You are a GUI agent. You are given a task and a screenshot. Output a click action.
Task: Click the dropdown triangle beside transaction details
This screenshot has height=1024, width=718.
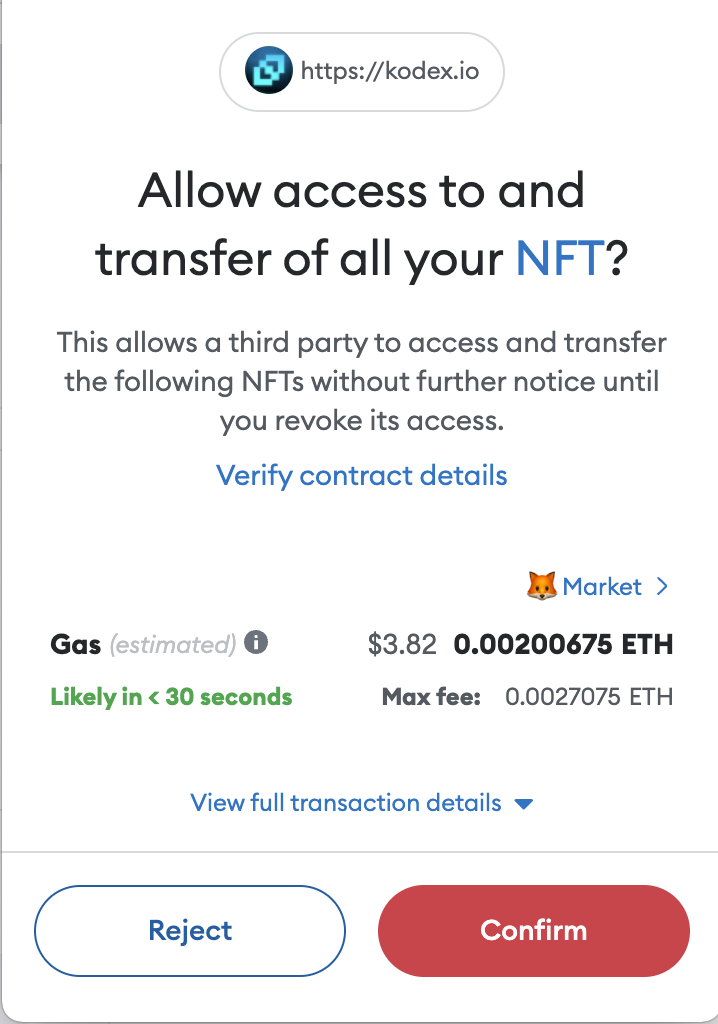pyautogui.click(x=523, y=804)
